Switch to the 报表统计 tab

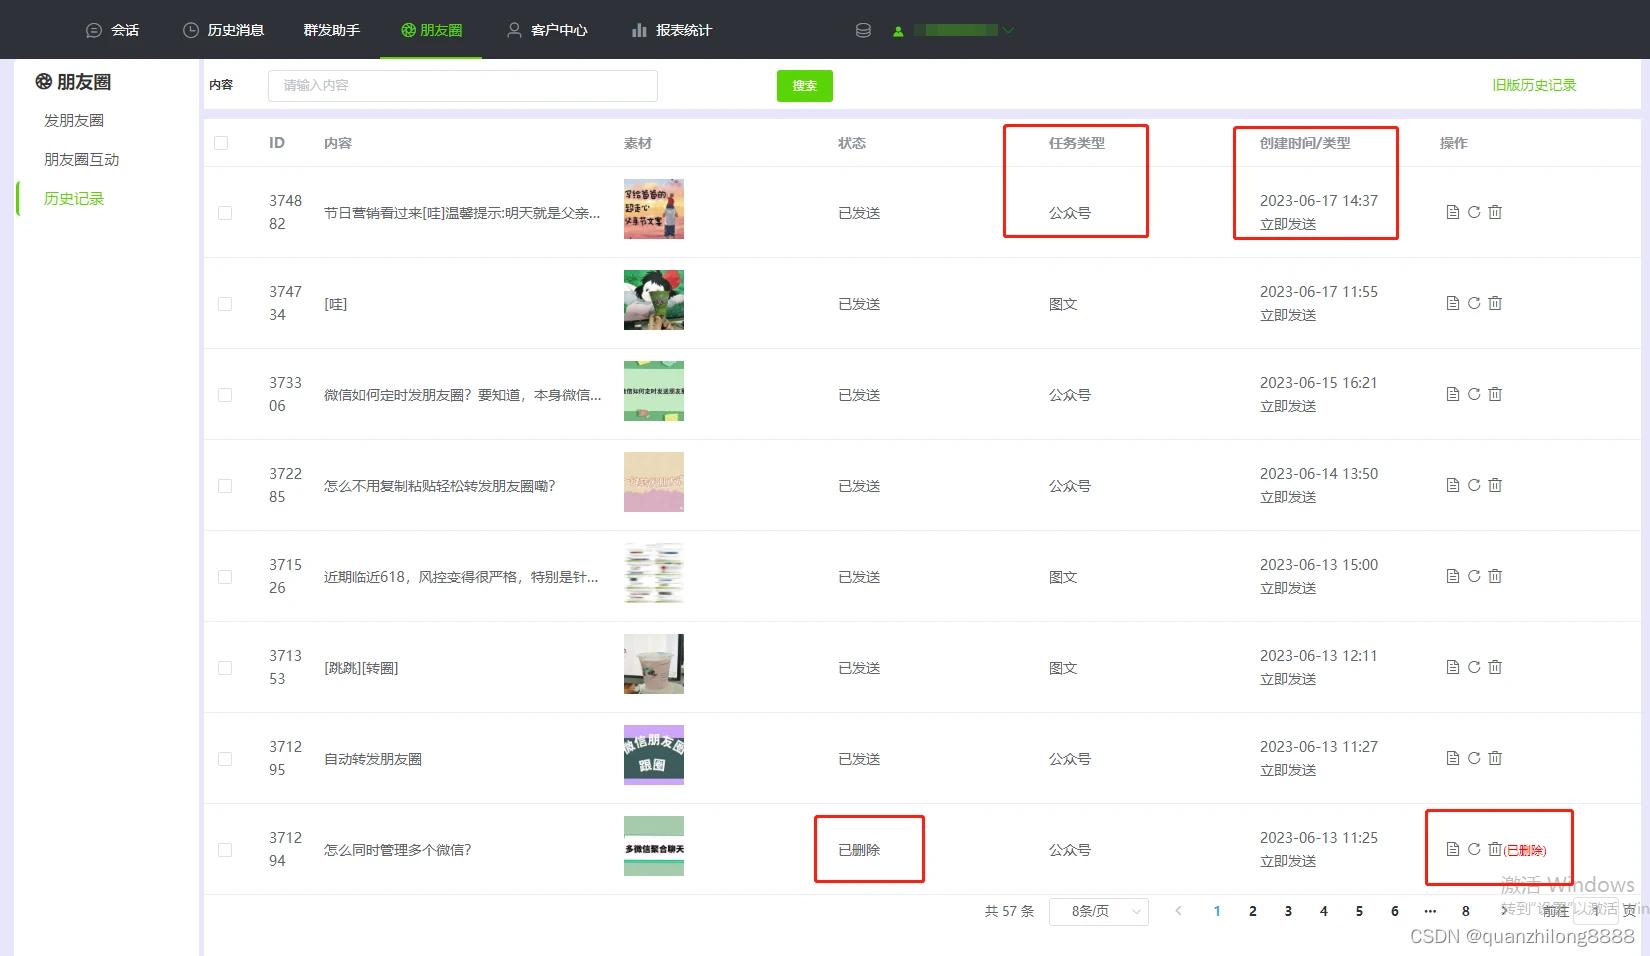[x=683, y=29]
